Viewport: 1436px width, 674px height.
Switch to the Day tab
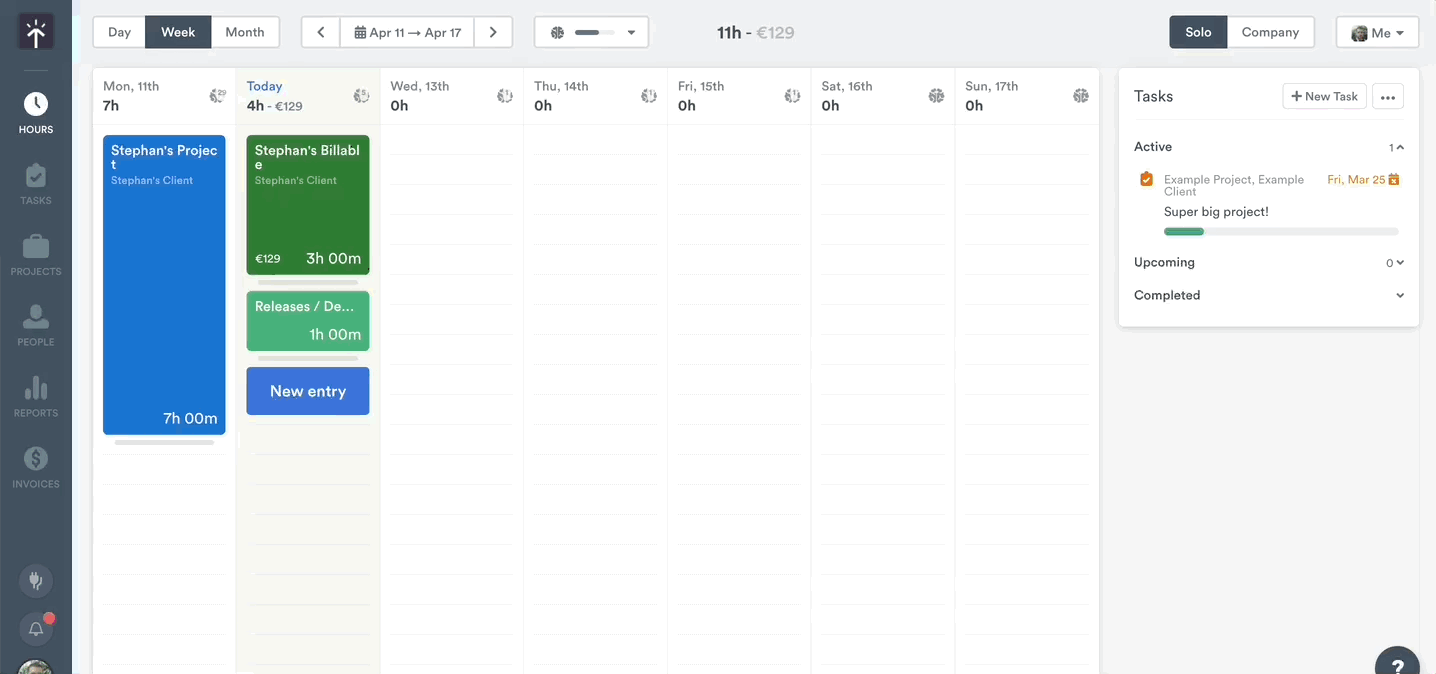[x=118, y=31]
